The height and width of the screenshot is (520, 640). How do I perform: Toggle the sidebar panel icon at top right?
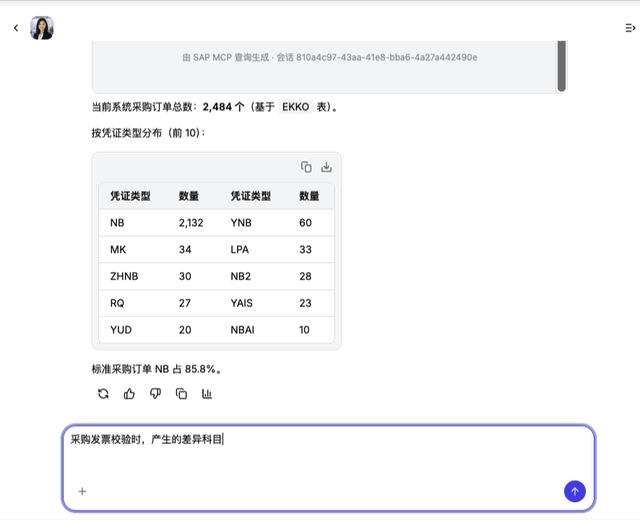pos(630,28)
